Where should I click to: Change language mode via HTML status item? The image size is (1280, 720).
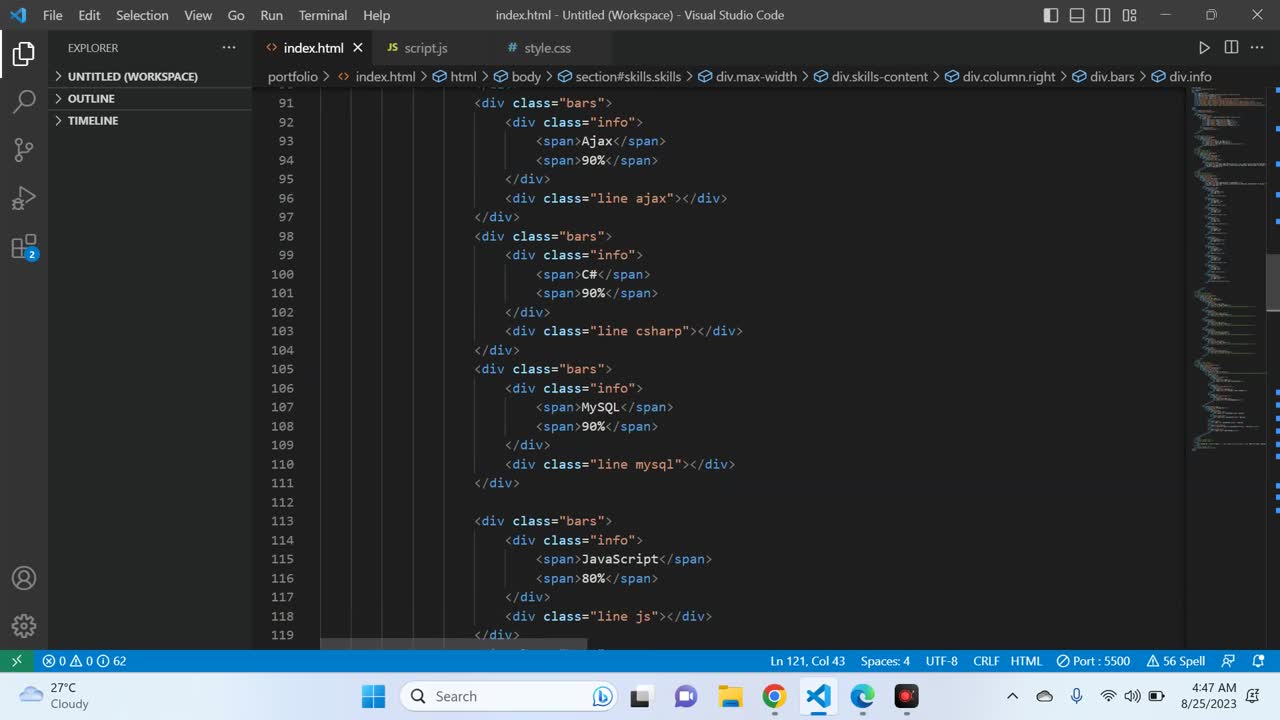point(1026,661)
